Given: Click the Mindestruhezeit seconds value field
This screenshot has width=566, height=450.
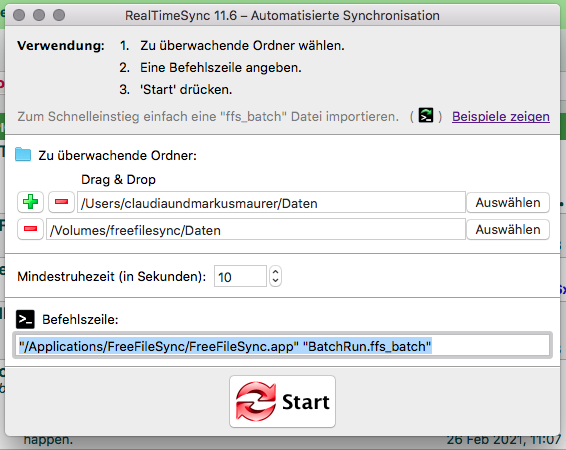Looking at the screenshot, I should [x=240, y=276].
